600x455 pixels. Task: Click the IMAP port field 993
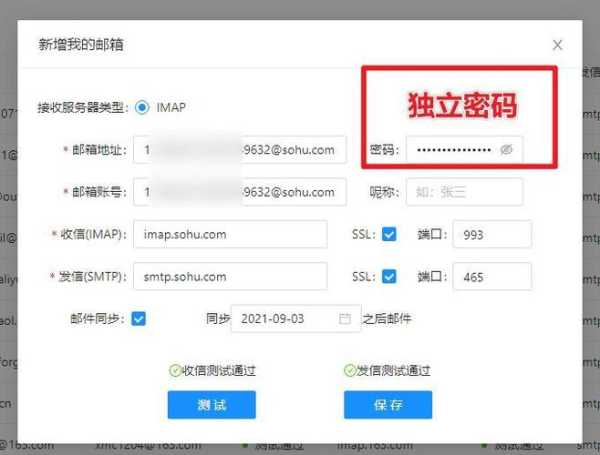(491, 235)
